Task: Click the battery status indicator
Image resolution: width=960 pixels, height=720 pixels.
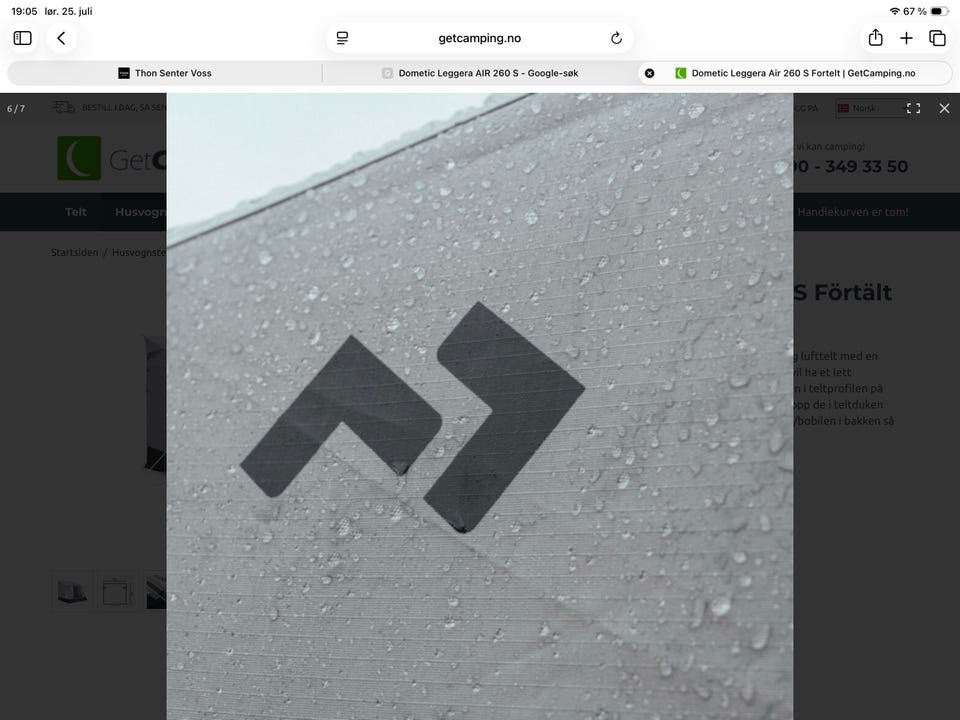Action: pos(939,11)
